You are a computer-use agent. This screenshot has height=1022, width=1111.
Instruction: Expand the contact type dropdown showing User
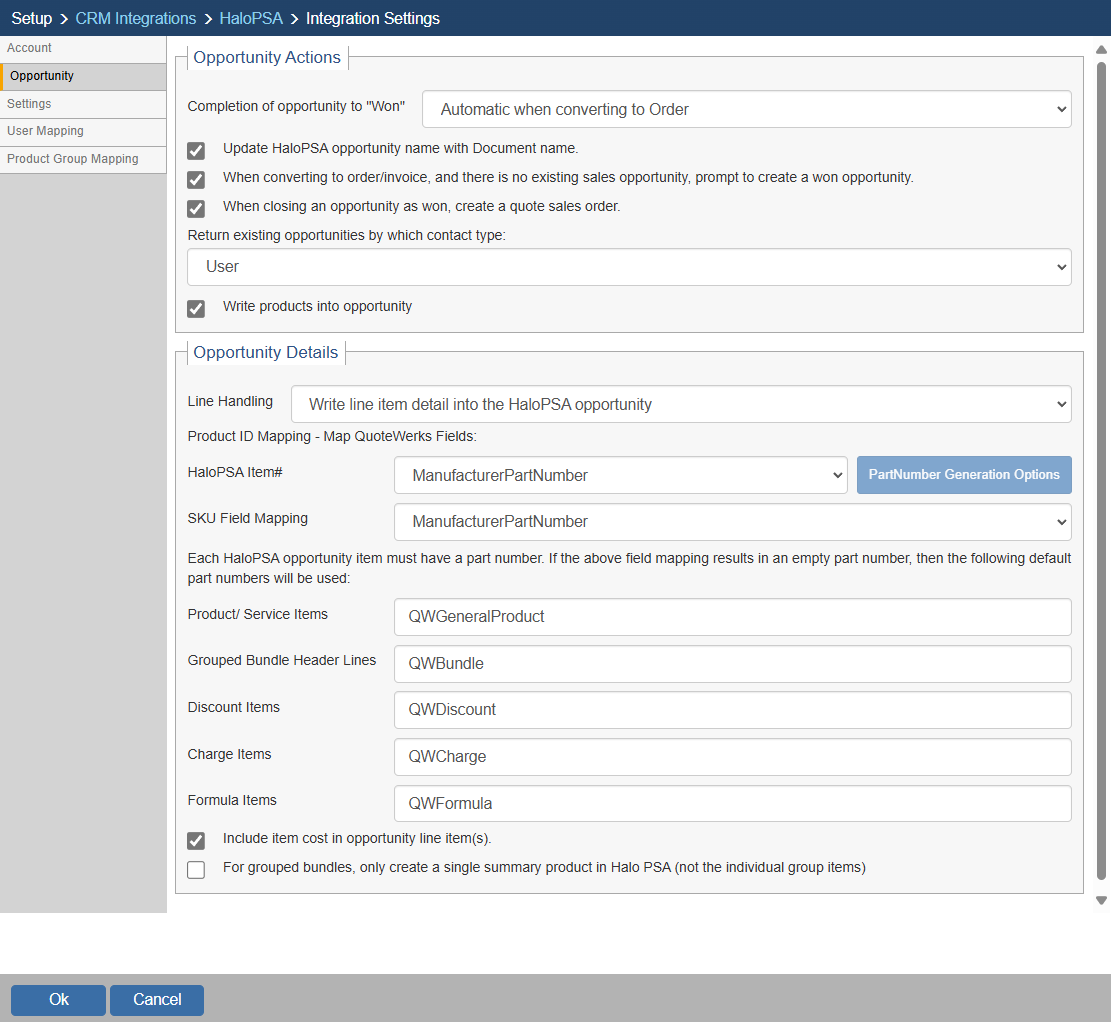[628, 267]
